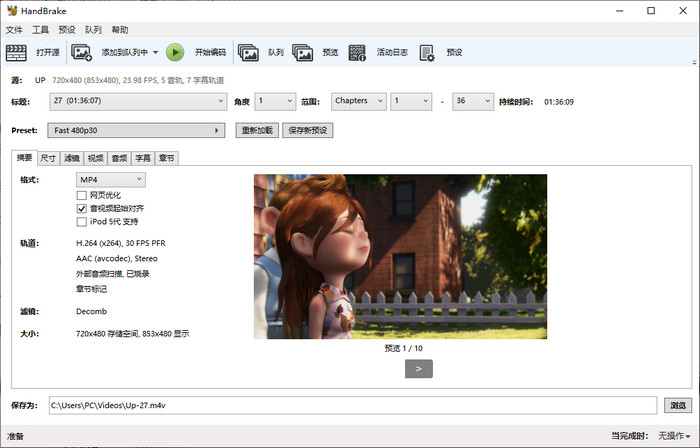Open the 帮助 menu
This screenshot has width=700, height=448.
(x=120, y=30)
